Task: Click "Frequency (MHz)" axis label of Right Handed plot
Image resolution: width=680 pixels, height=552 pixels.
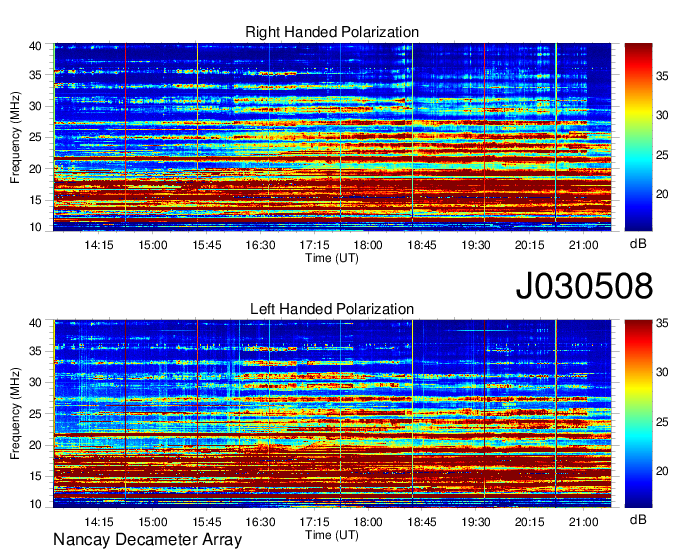Action: click(x=15, y=137)
